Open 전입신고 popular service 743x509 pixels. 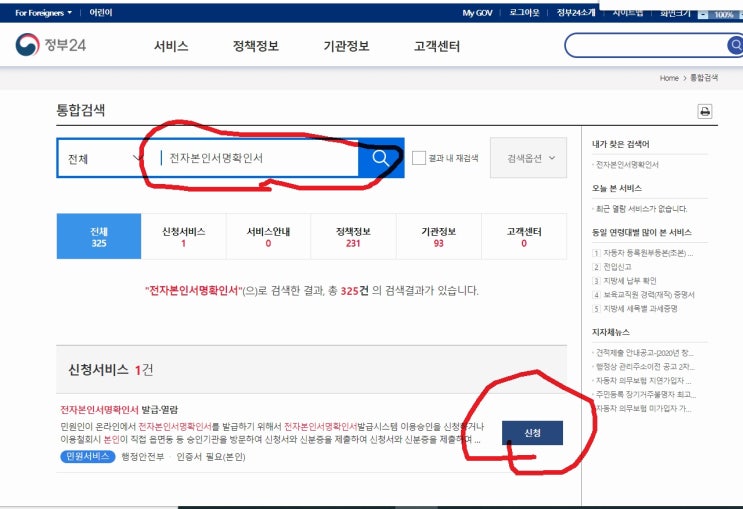click(x=617, y=267)
